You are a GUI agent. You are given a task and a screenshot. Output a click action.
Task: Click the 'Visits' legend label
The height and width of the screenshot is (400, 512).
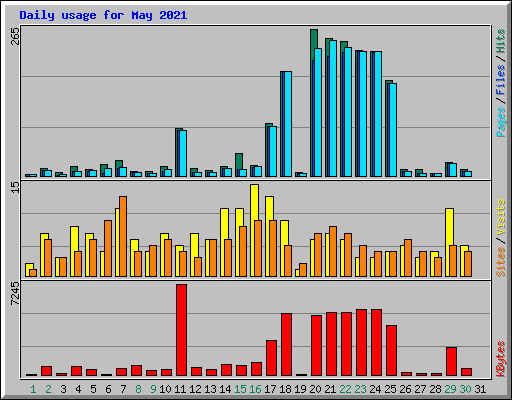pos(501,217)
